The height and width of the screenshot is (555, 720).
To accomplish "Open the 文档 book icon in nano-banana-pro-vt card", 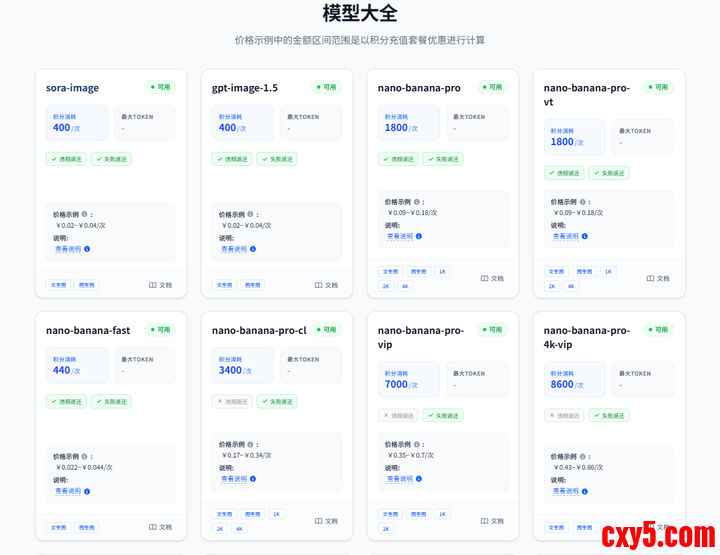I will click(x=650, y=279).
